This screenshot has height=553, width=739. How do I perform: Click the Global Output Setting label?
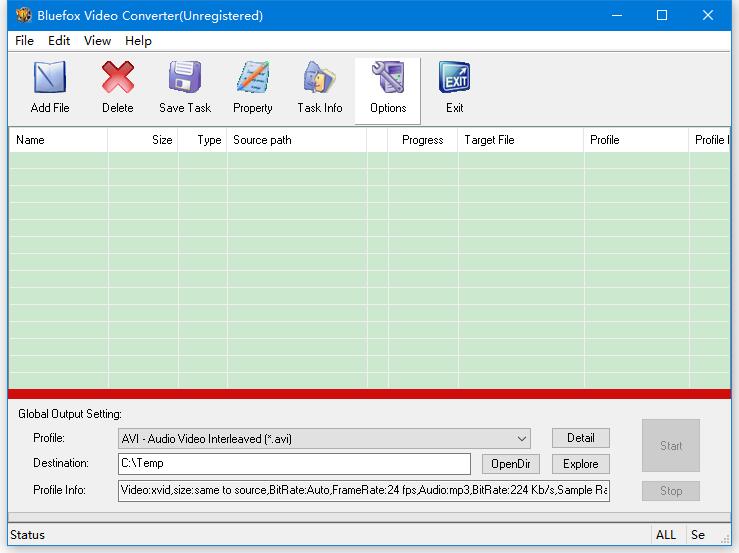[x=70, y=414]
